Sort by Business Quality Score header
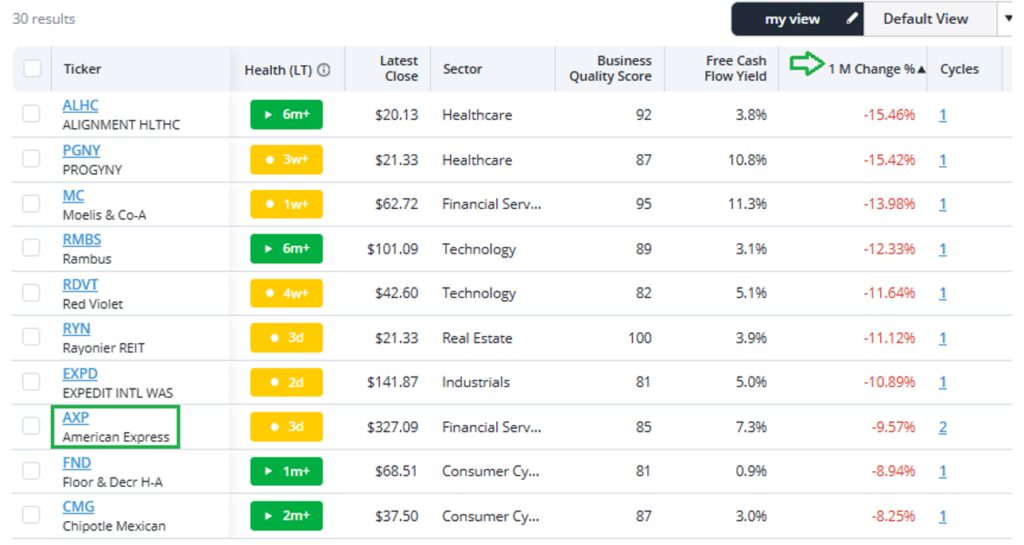 [610, 69]
